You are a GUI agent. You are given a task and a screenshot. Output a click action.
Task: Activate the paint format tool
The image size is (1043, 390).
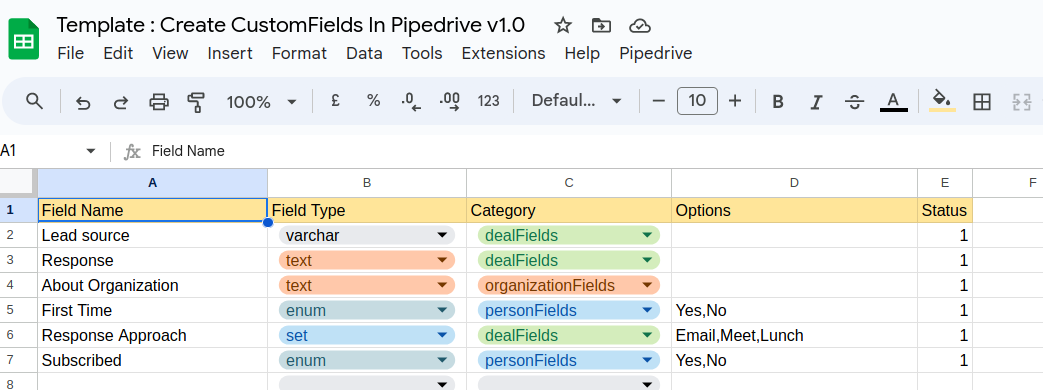(x=196, y=102)
